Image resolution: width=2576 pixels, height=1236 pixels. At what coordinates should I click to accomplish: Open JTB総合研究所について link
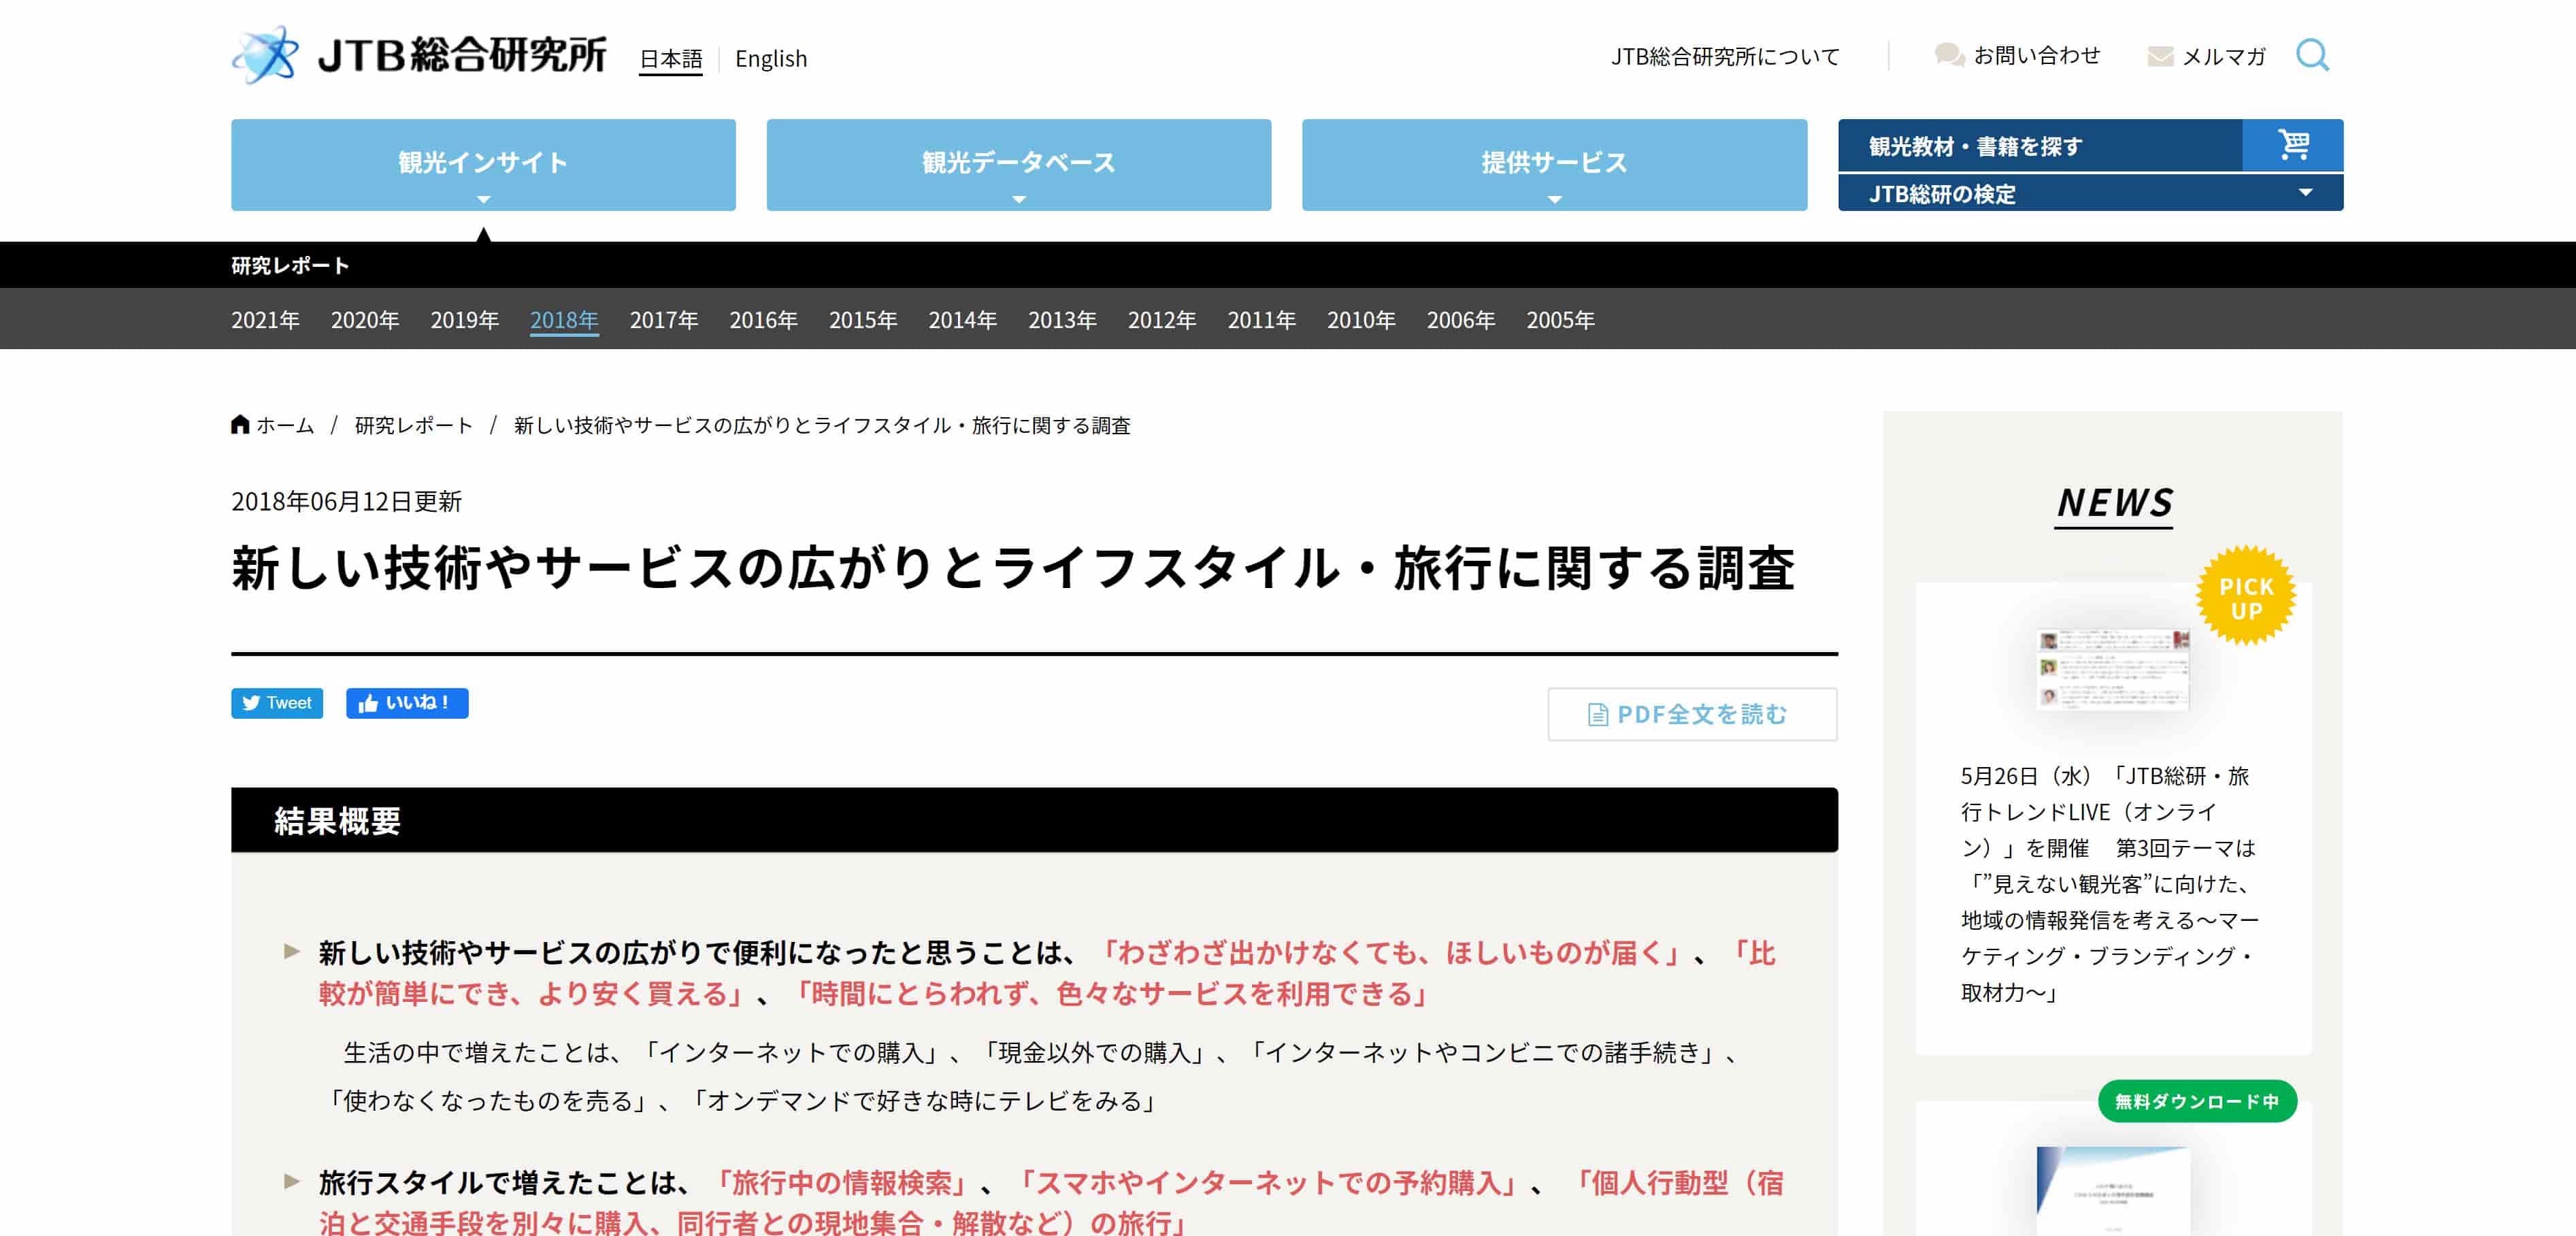1725,57
